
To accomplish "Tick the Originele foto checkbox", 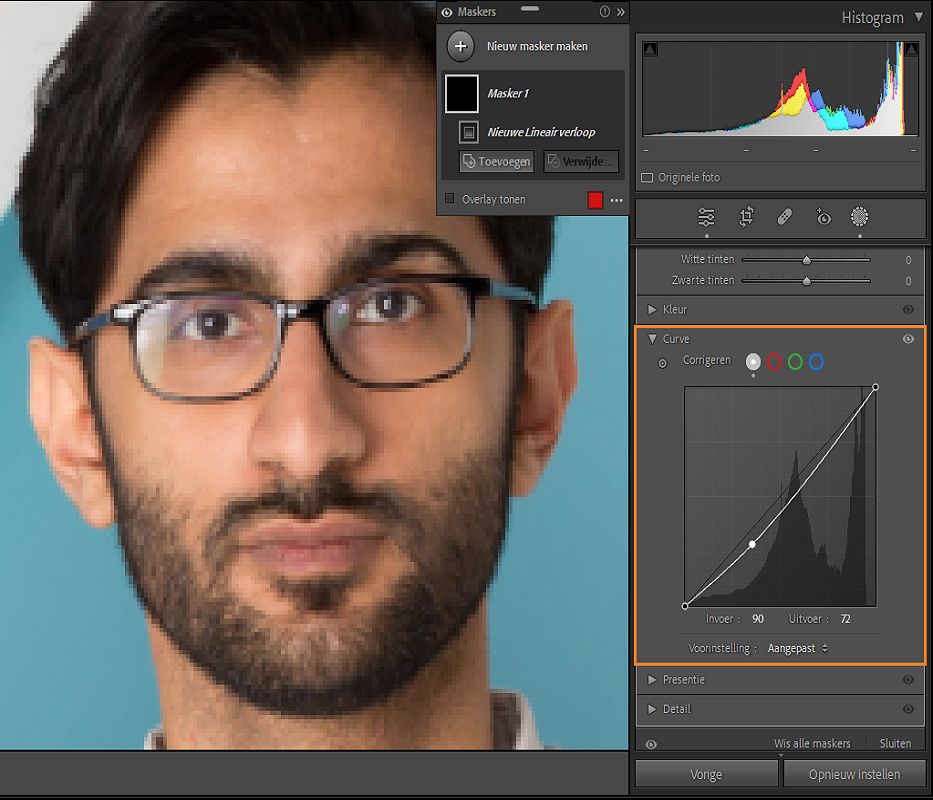I will [x=648, y=178].
